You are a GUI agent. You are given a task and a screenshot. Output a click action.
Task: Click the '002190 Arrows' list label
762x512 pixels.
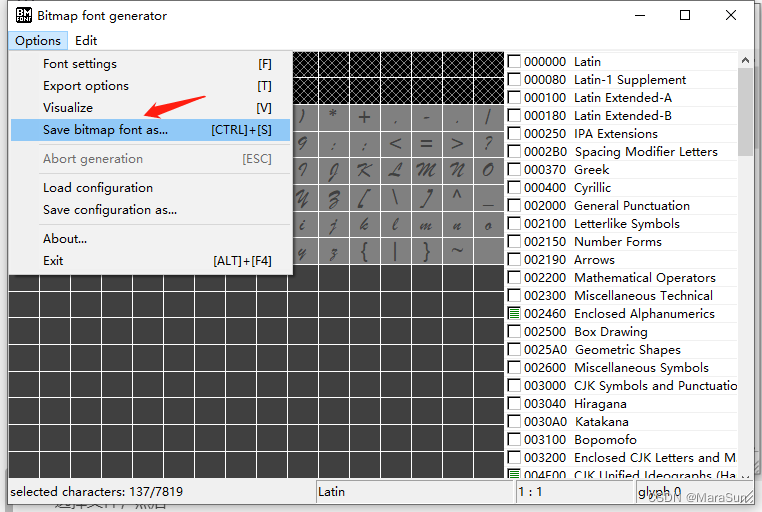click(569, 260)
